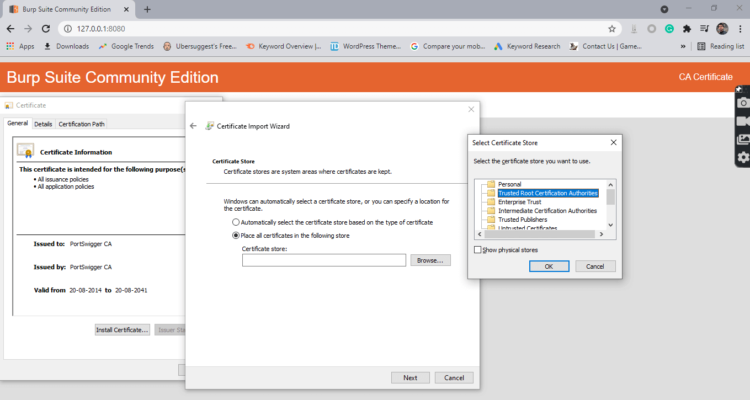Click the circle extension icon in toolbar

coord(651,29)
